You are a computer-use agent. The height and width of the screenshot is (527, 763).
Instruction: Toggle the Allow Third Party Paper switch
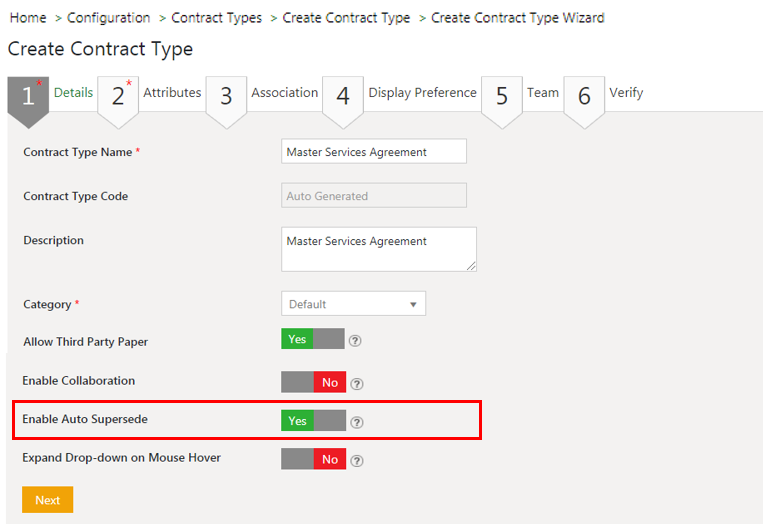point(312,340)
